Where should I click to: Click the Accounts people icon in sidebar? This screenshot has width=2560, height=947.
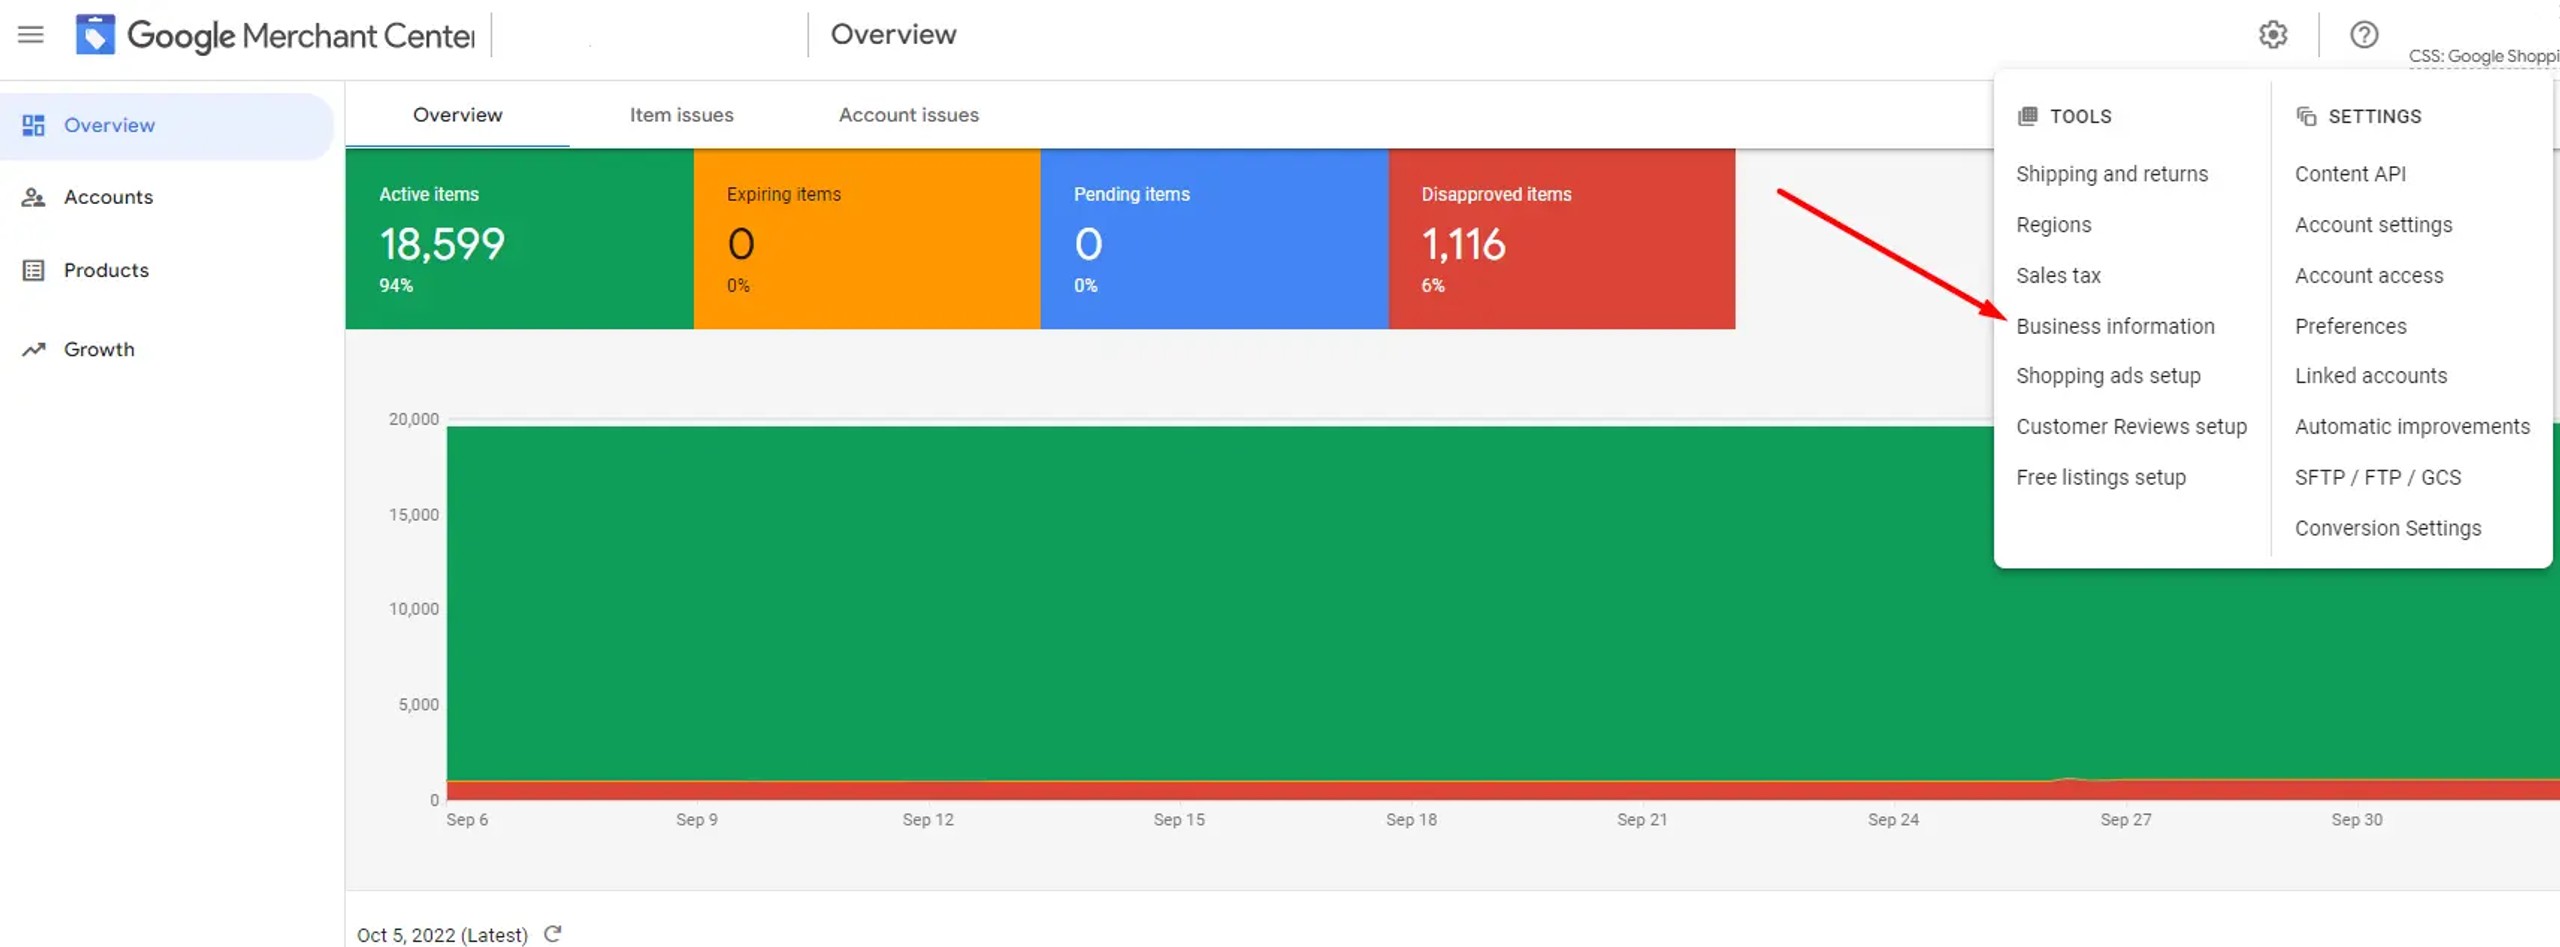tap(33, 197)
